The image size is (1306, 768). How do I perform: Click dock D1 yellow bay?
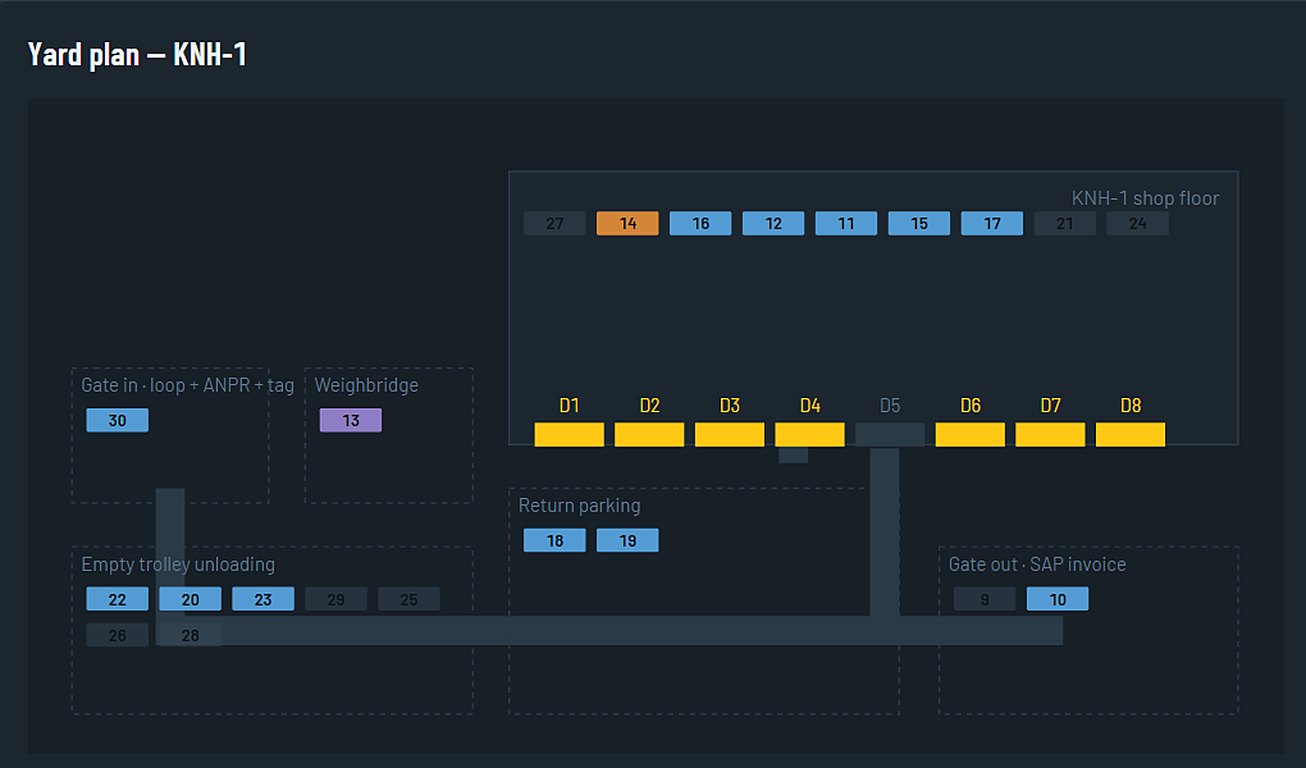570,434
